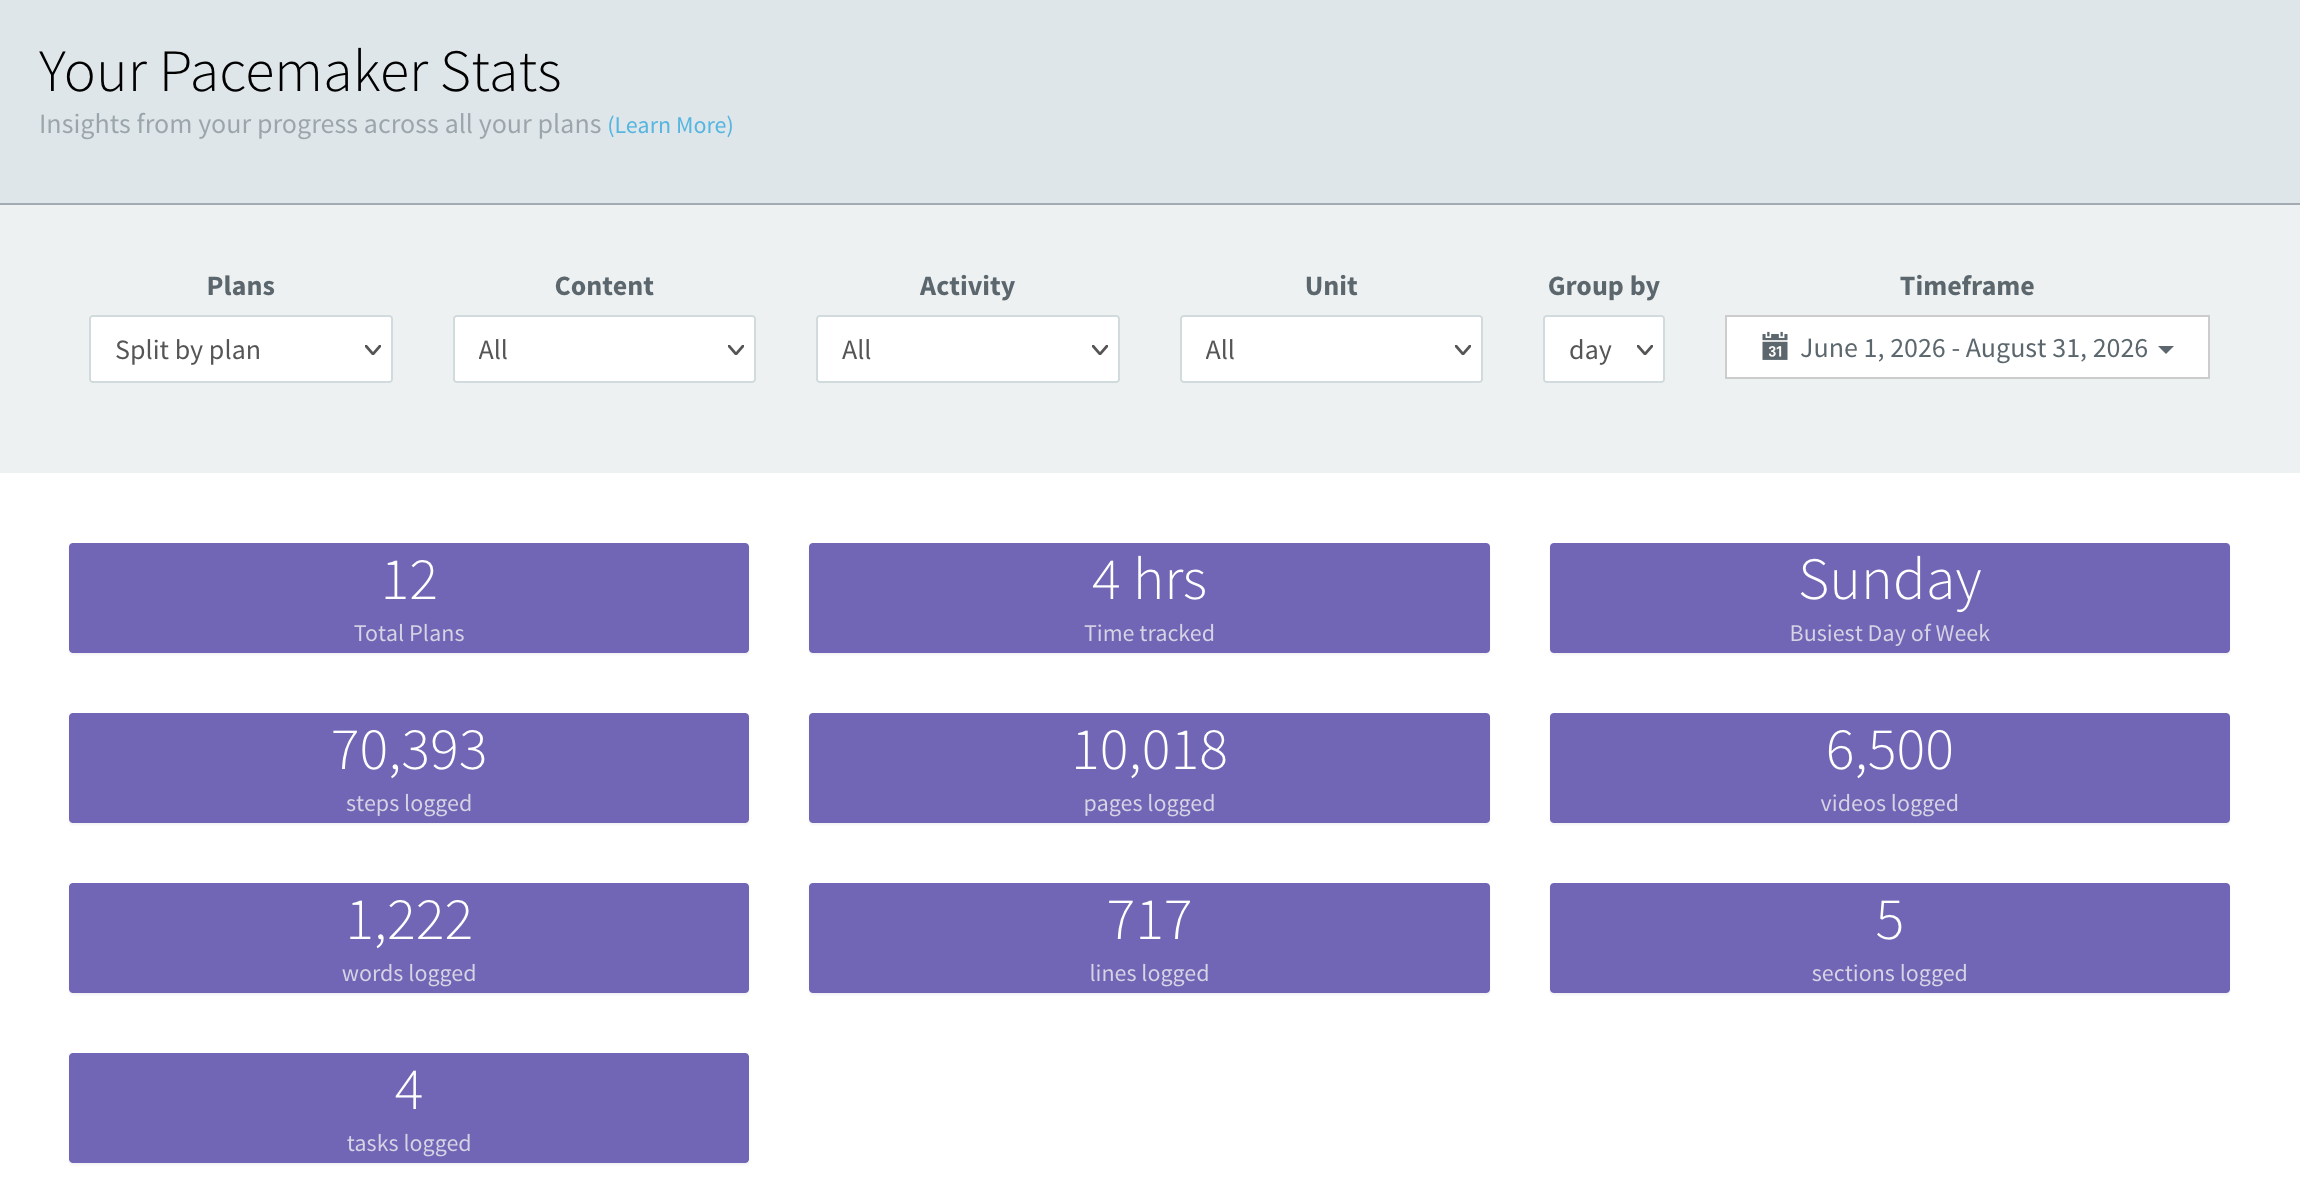The width and height of the screenshot is (2310, 1186).
Task: Click the caret arrow beside August 31, 2026
Action: click(x=2166, y=349)
